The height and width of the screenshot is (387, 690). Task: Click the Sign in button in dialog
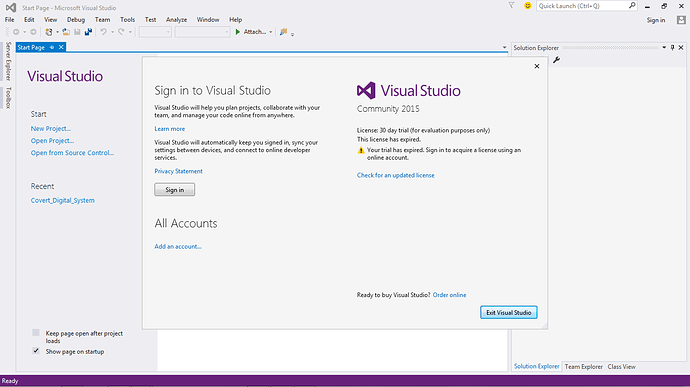click(x=175, y=190)
